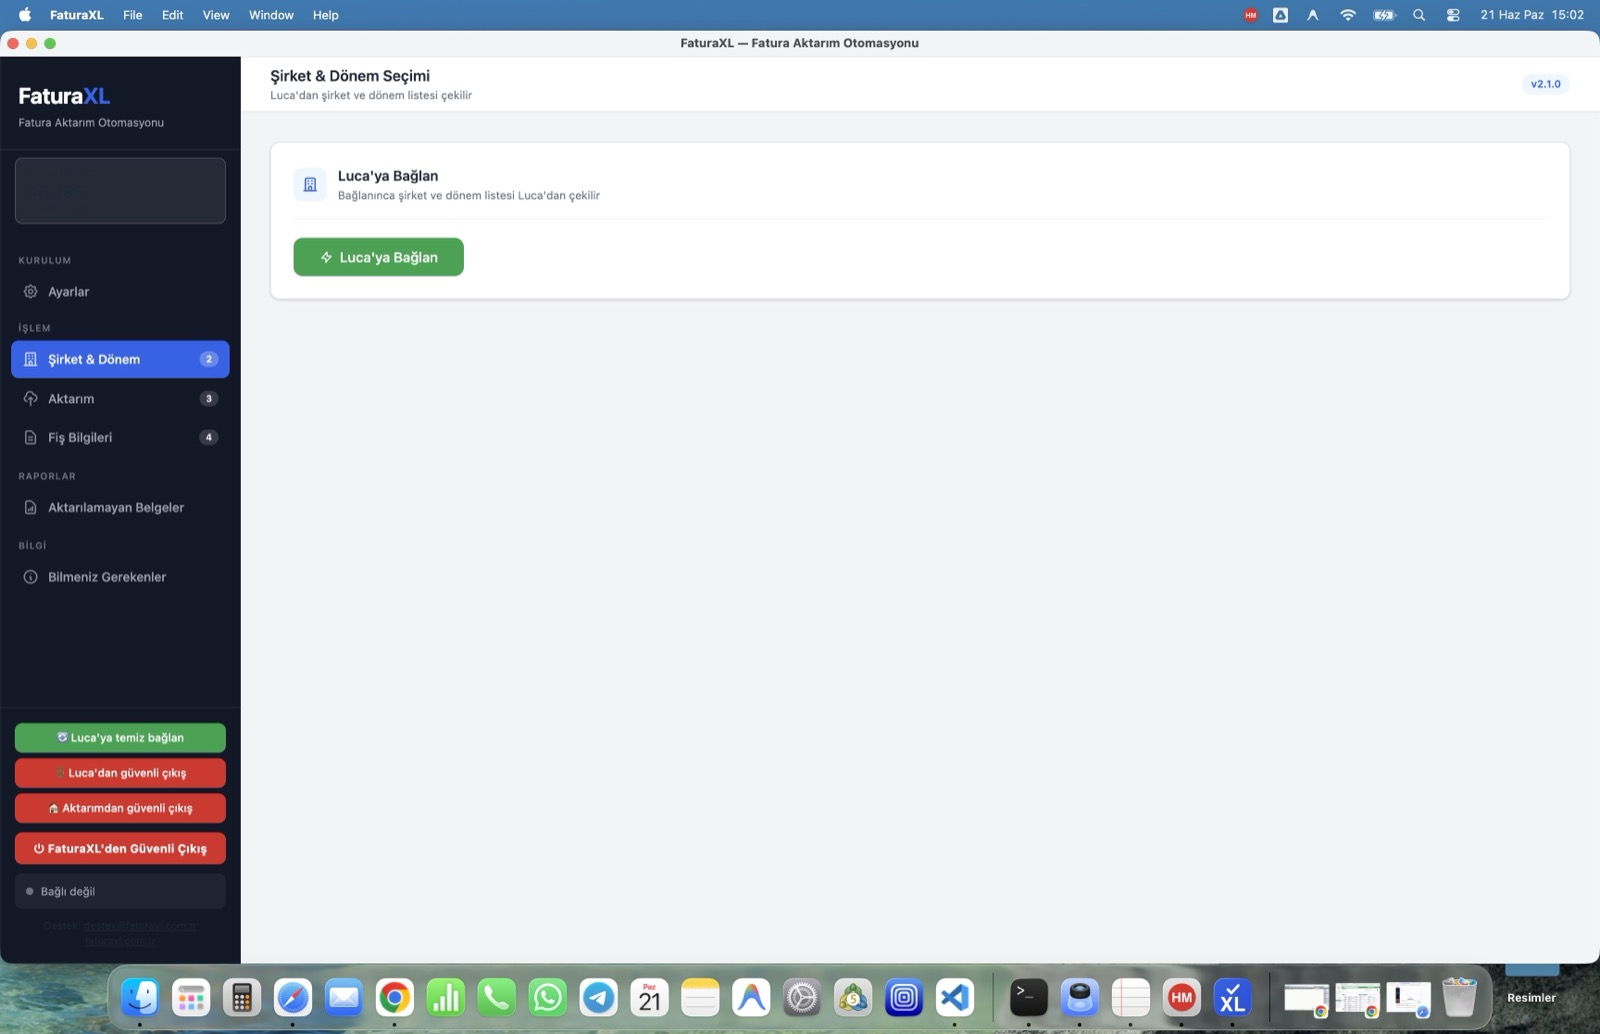Image resolution: width=1600 pixels, height=1034 pixels.
Task: Open the Trash in the Dock
Action: point(1460,997)
